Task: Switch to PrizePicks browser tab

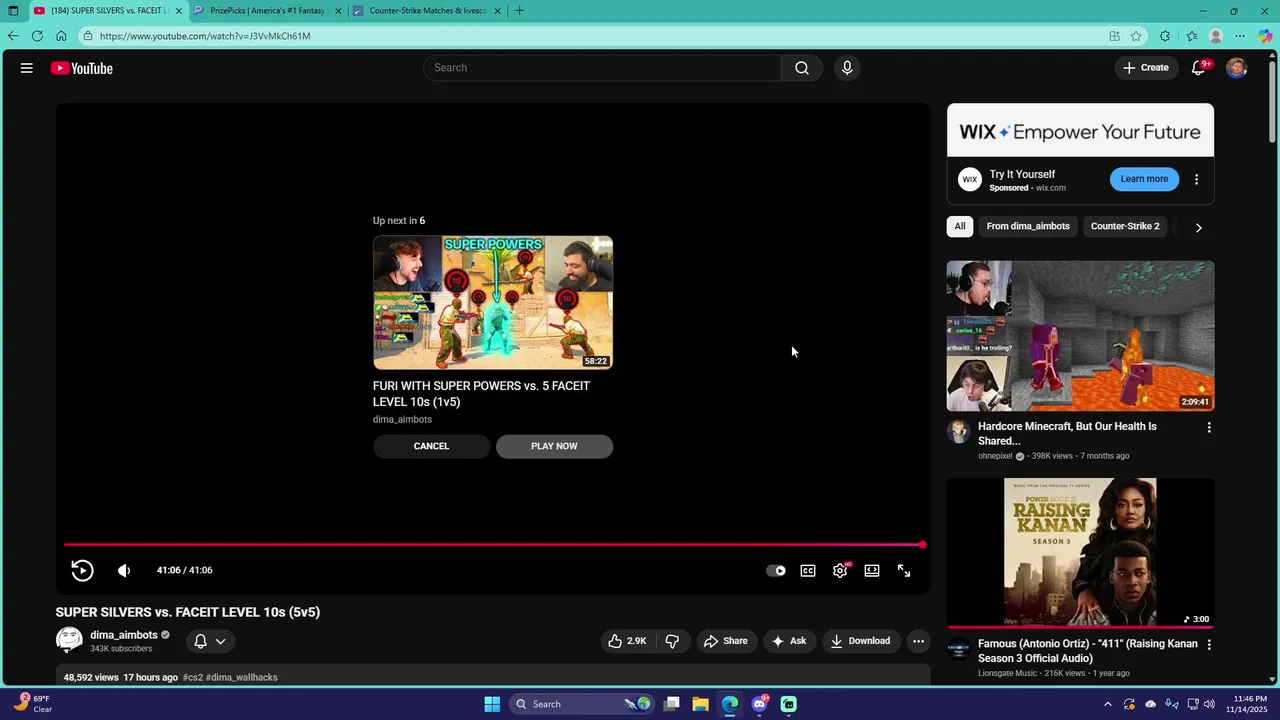Action: point(268,11)
